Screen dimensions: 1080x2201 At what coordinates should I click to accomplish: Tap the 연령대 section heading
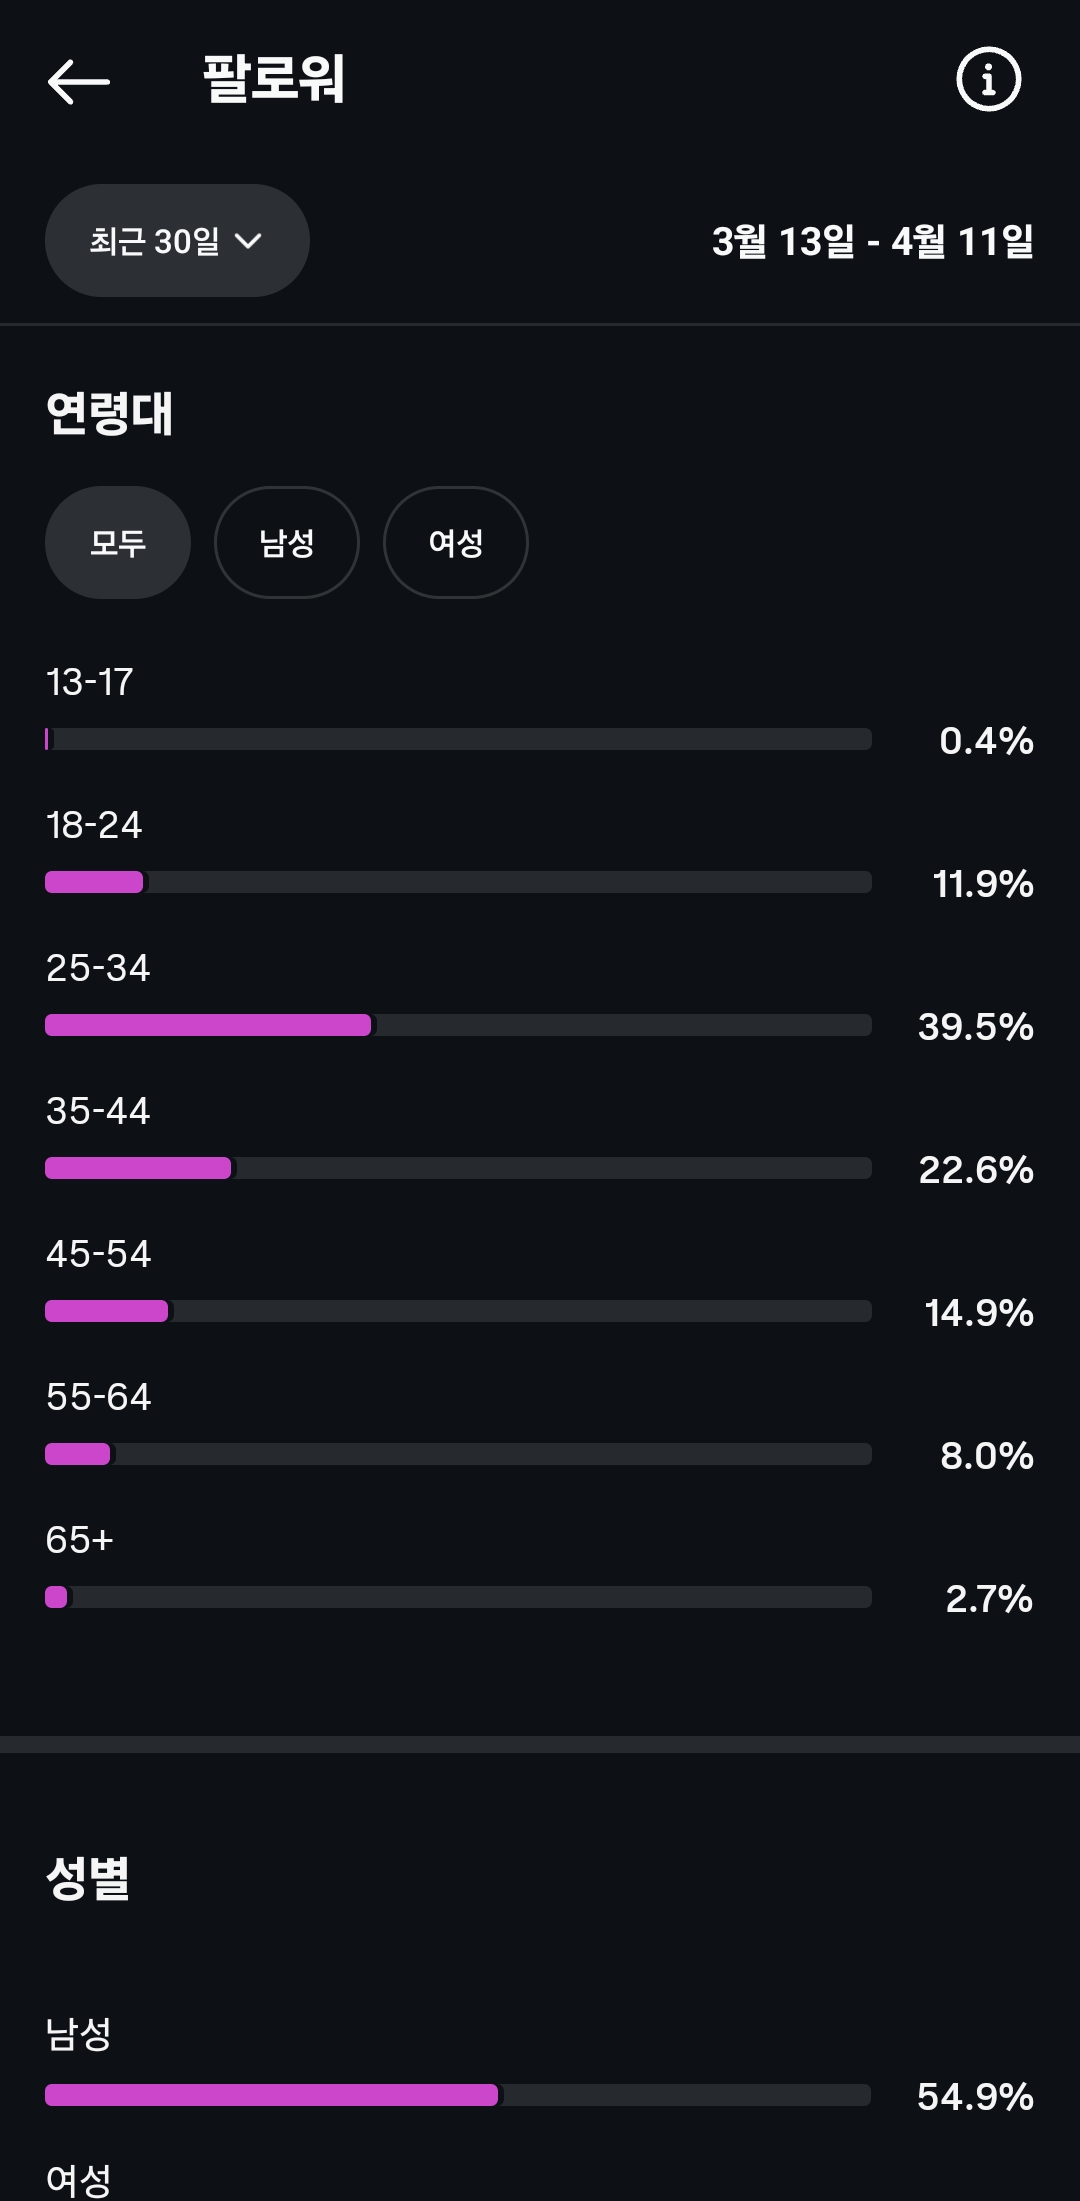[x=110, y=413]
